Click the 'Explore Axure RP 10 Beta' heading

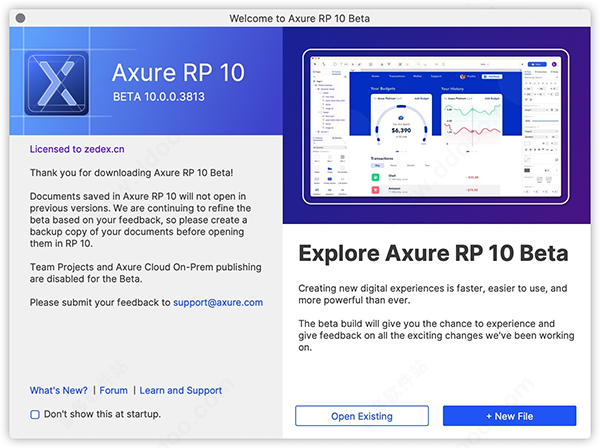pyautogui.click(x=433, y=253)
